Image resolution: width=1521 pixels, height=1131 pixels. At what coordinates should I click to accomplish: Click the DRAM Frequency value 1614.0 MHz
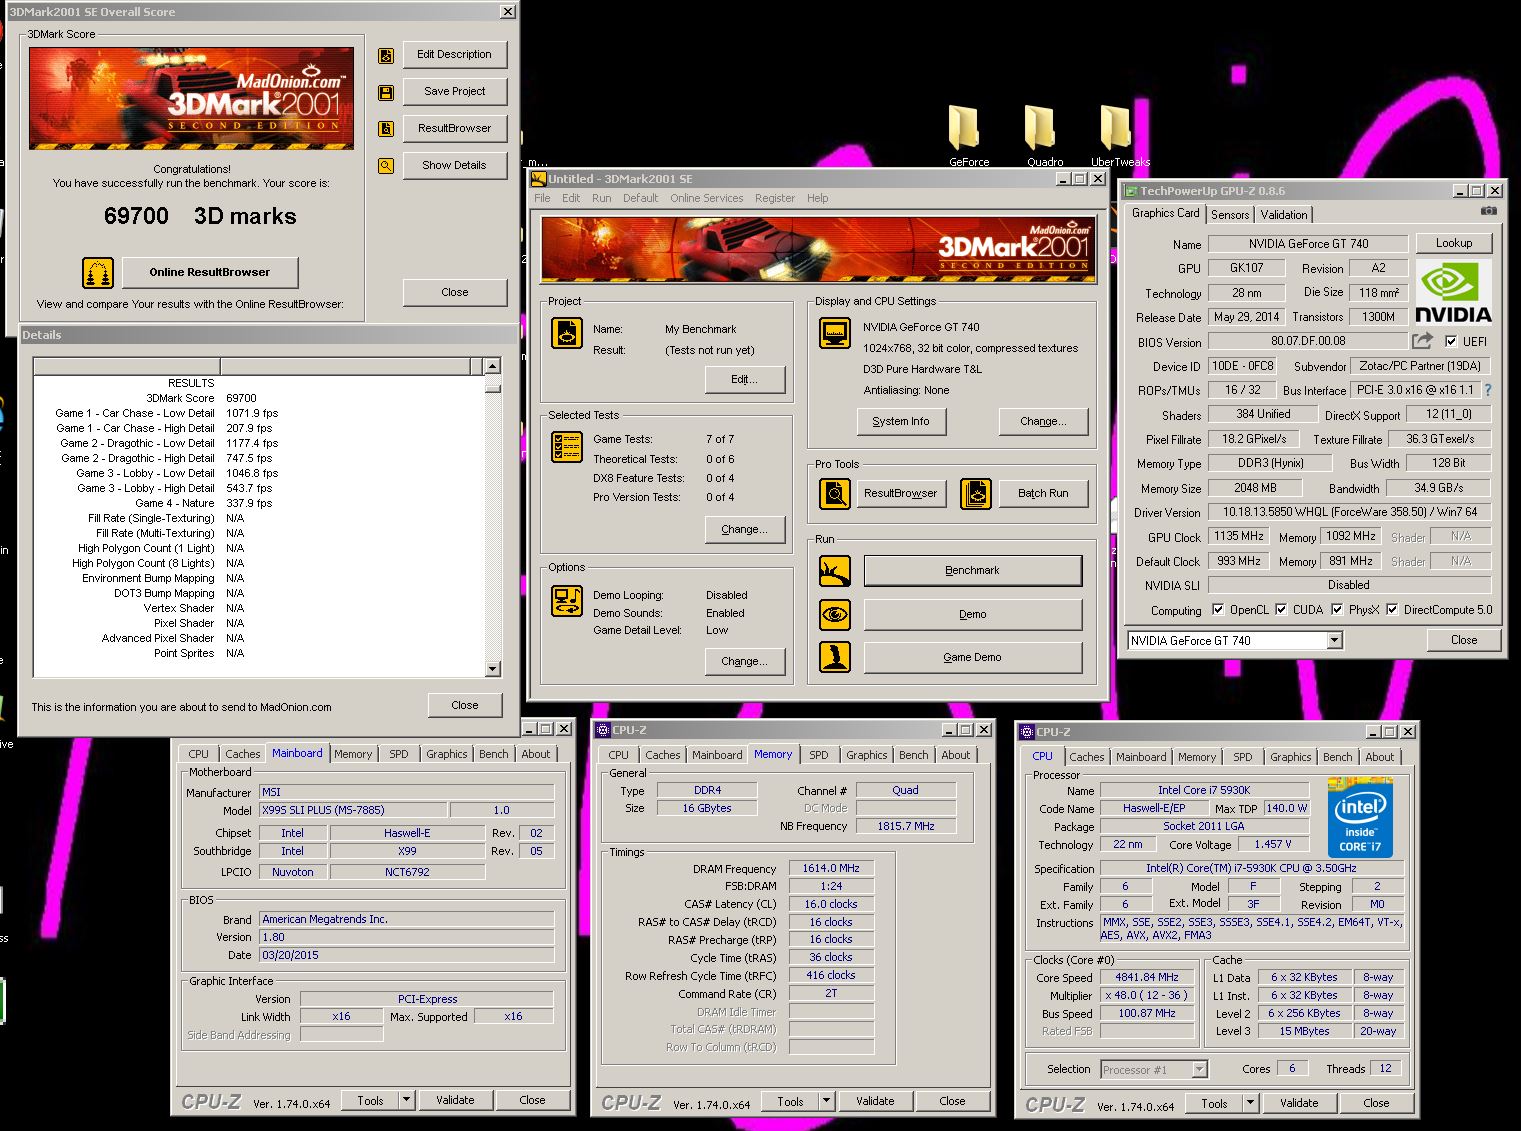pos(830,868)
